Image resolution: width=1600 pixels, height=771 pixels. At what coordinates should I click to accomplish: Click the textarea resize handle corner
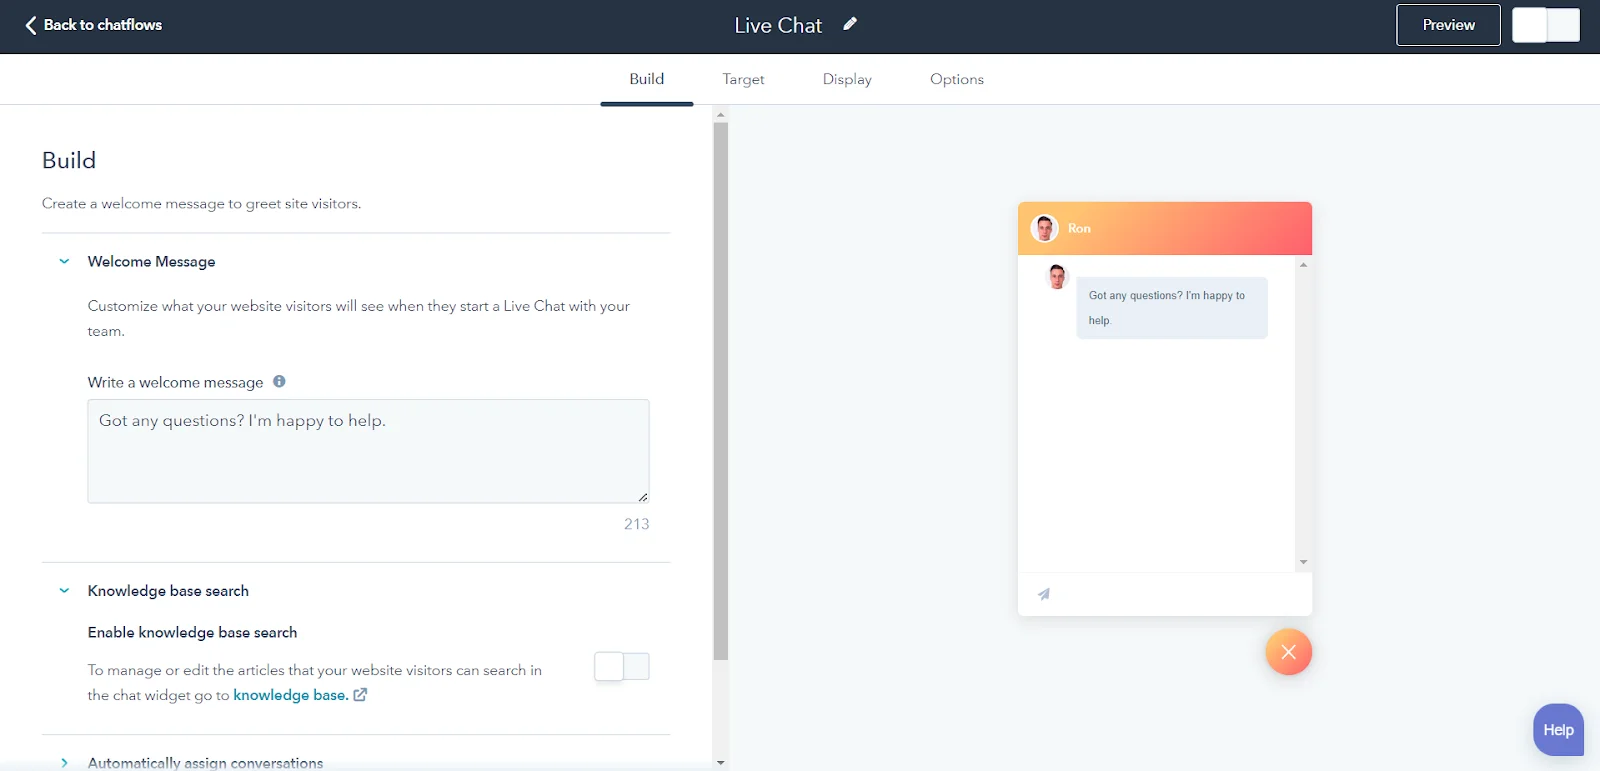point(642,496)
